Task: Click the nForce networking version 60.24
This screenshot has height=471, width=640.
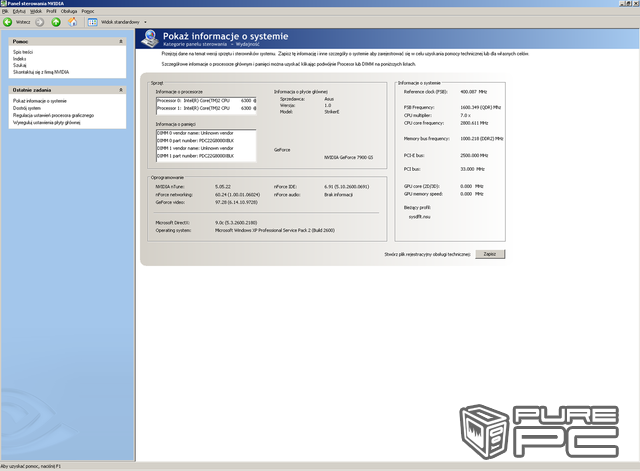Action: coord(238,195)
